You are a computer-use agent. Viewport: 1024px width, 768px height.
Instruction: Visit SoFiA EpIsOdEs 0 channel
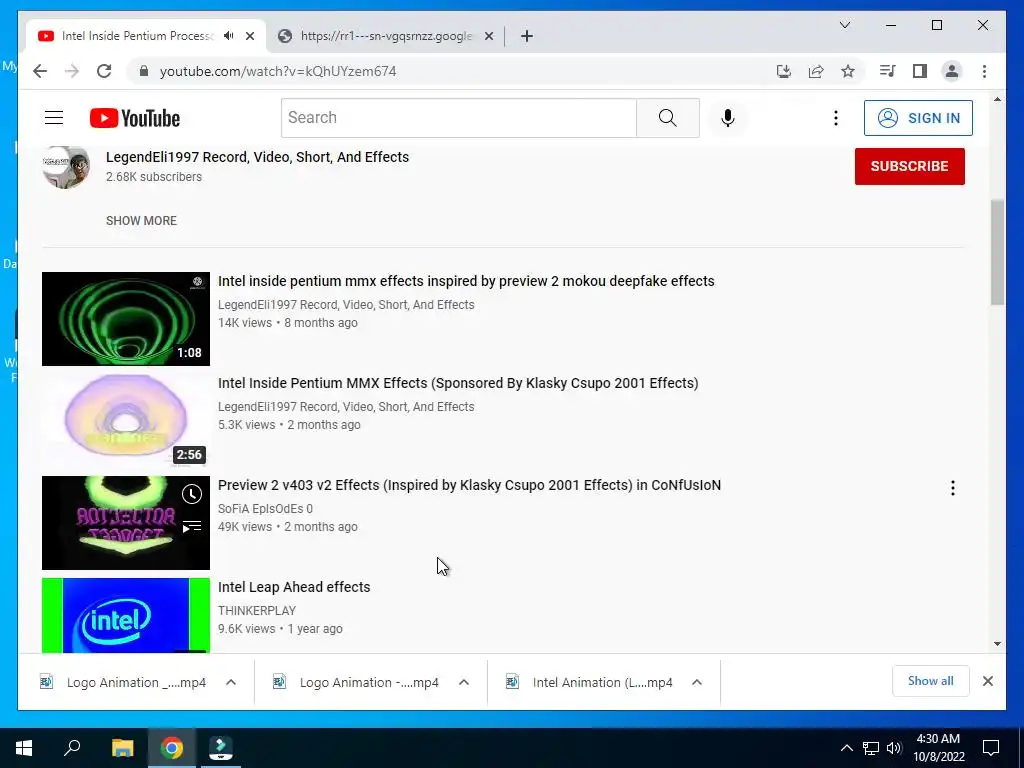pyautogui.click(x=265, y=509)
